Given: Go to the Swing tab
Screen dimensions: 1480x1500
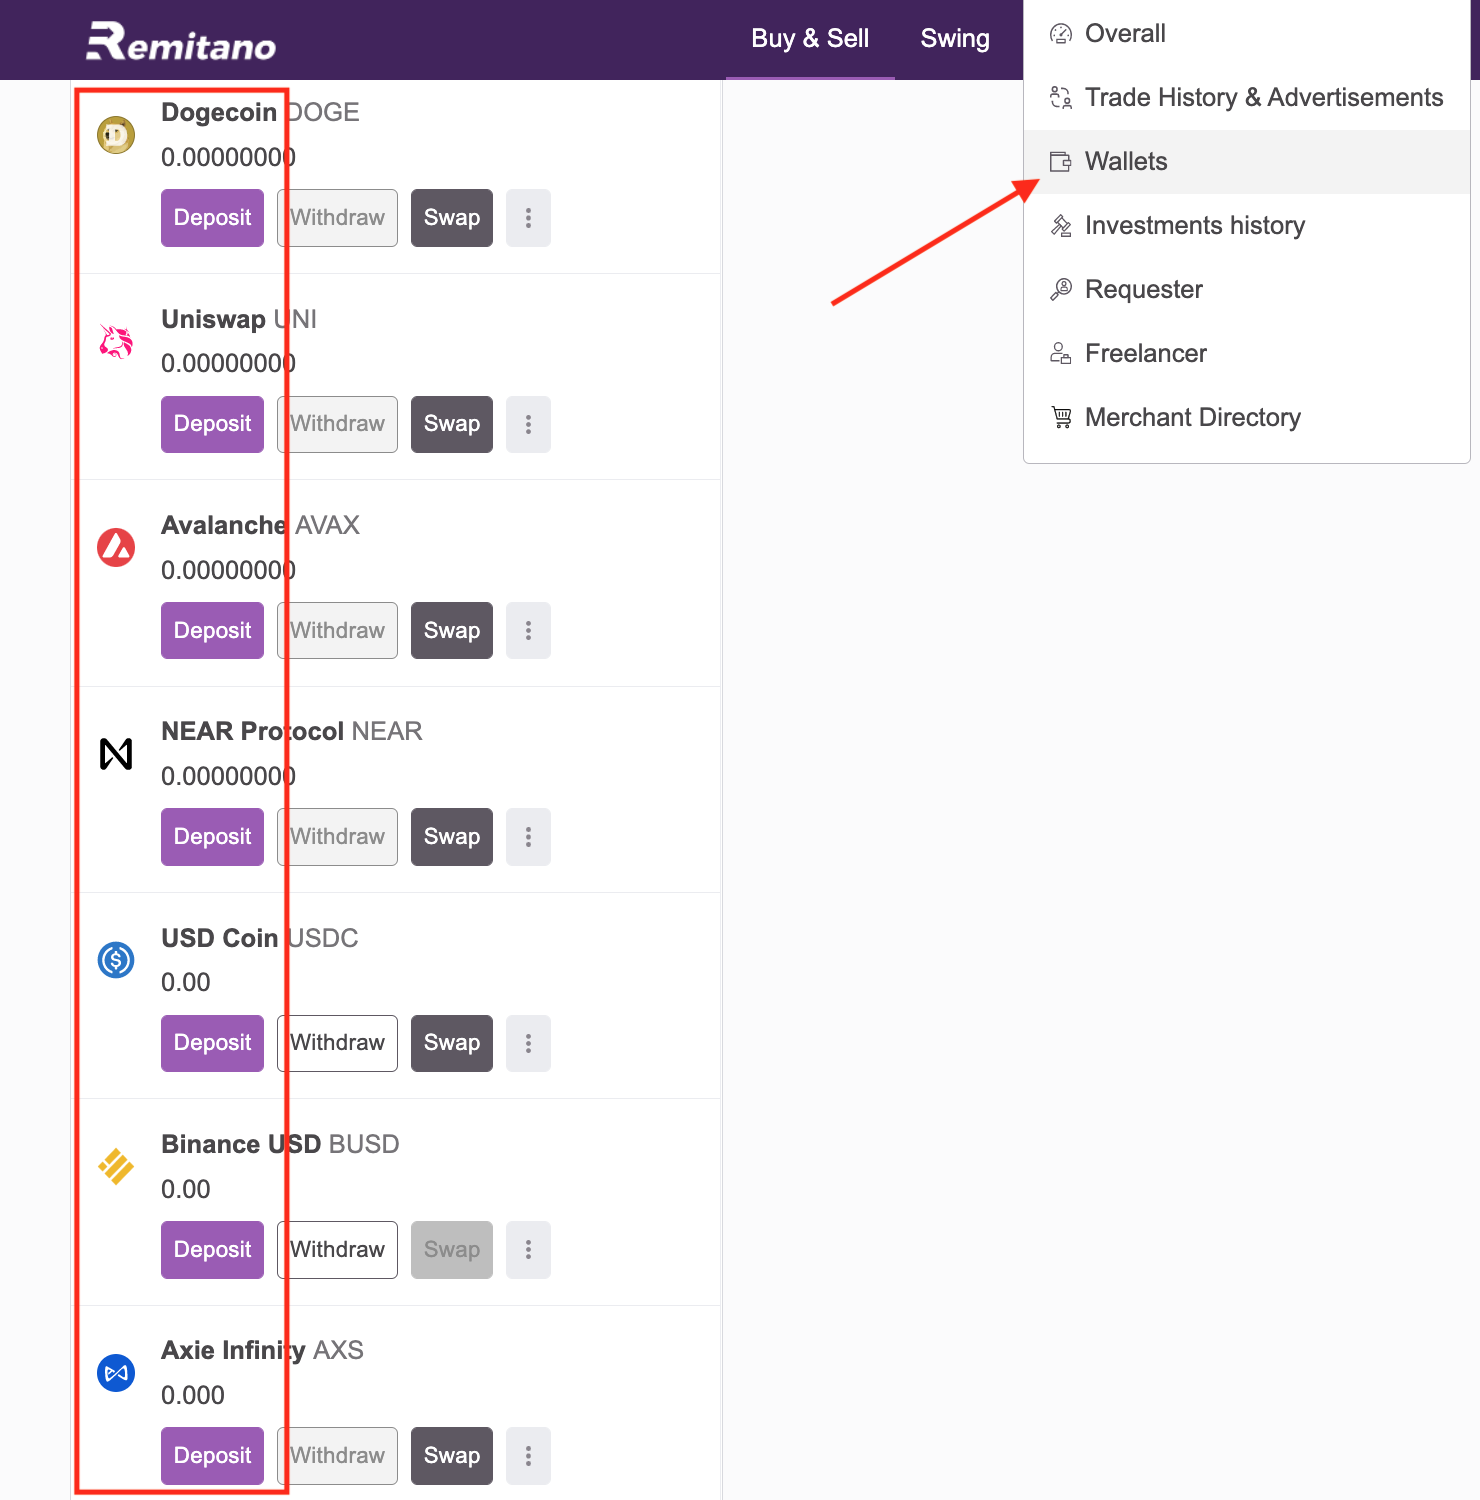Looking at the screenshot, I should coord(955,39).
